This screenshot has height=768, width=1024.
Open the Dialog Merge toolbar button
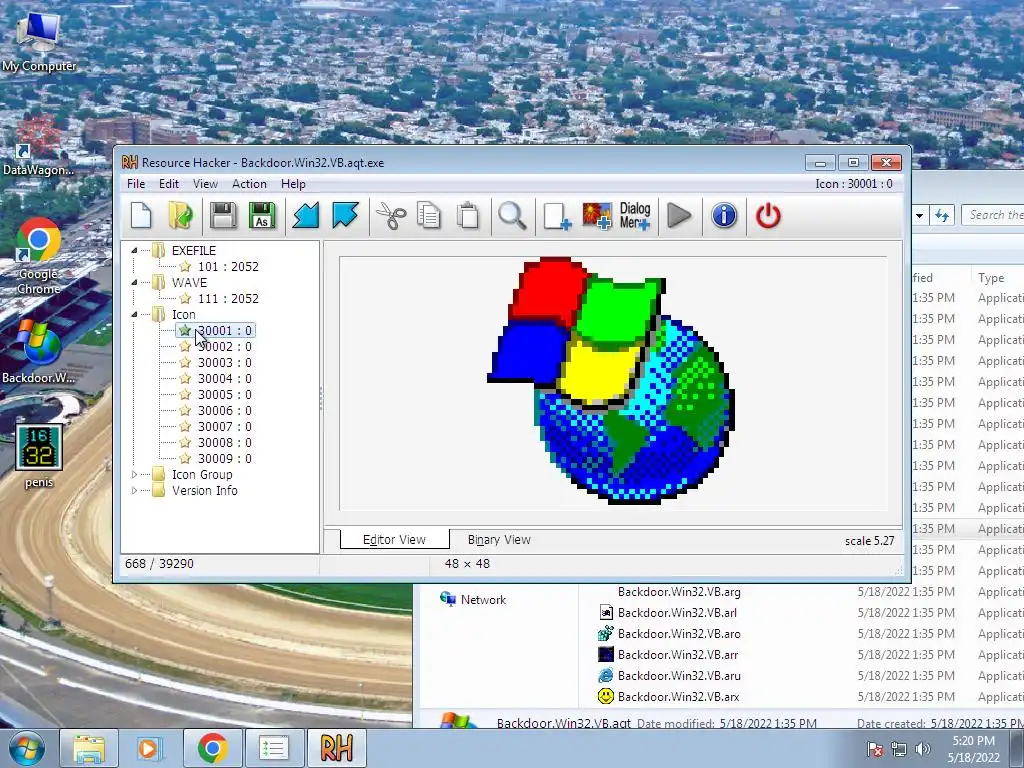pos(635,216)
